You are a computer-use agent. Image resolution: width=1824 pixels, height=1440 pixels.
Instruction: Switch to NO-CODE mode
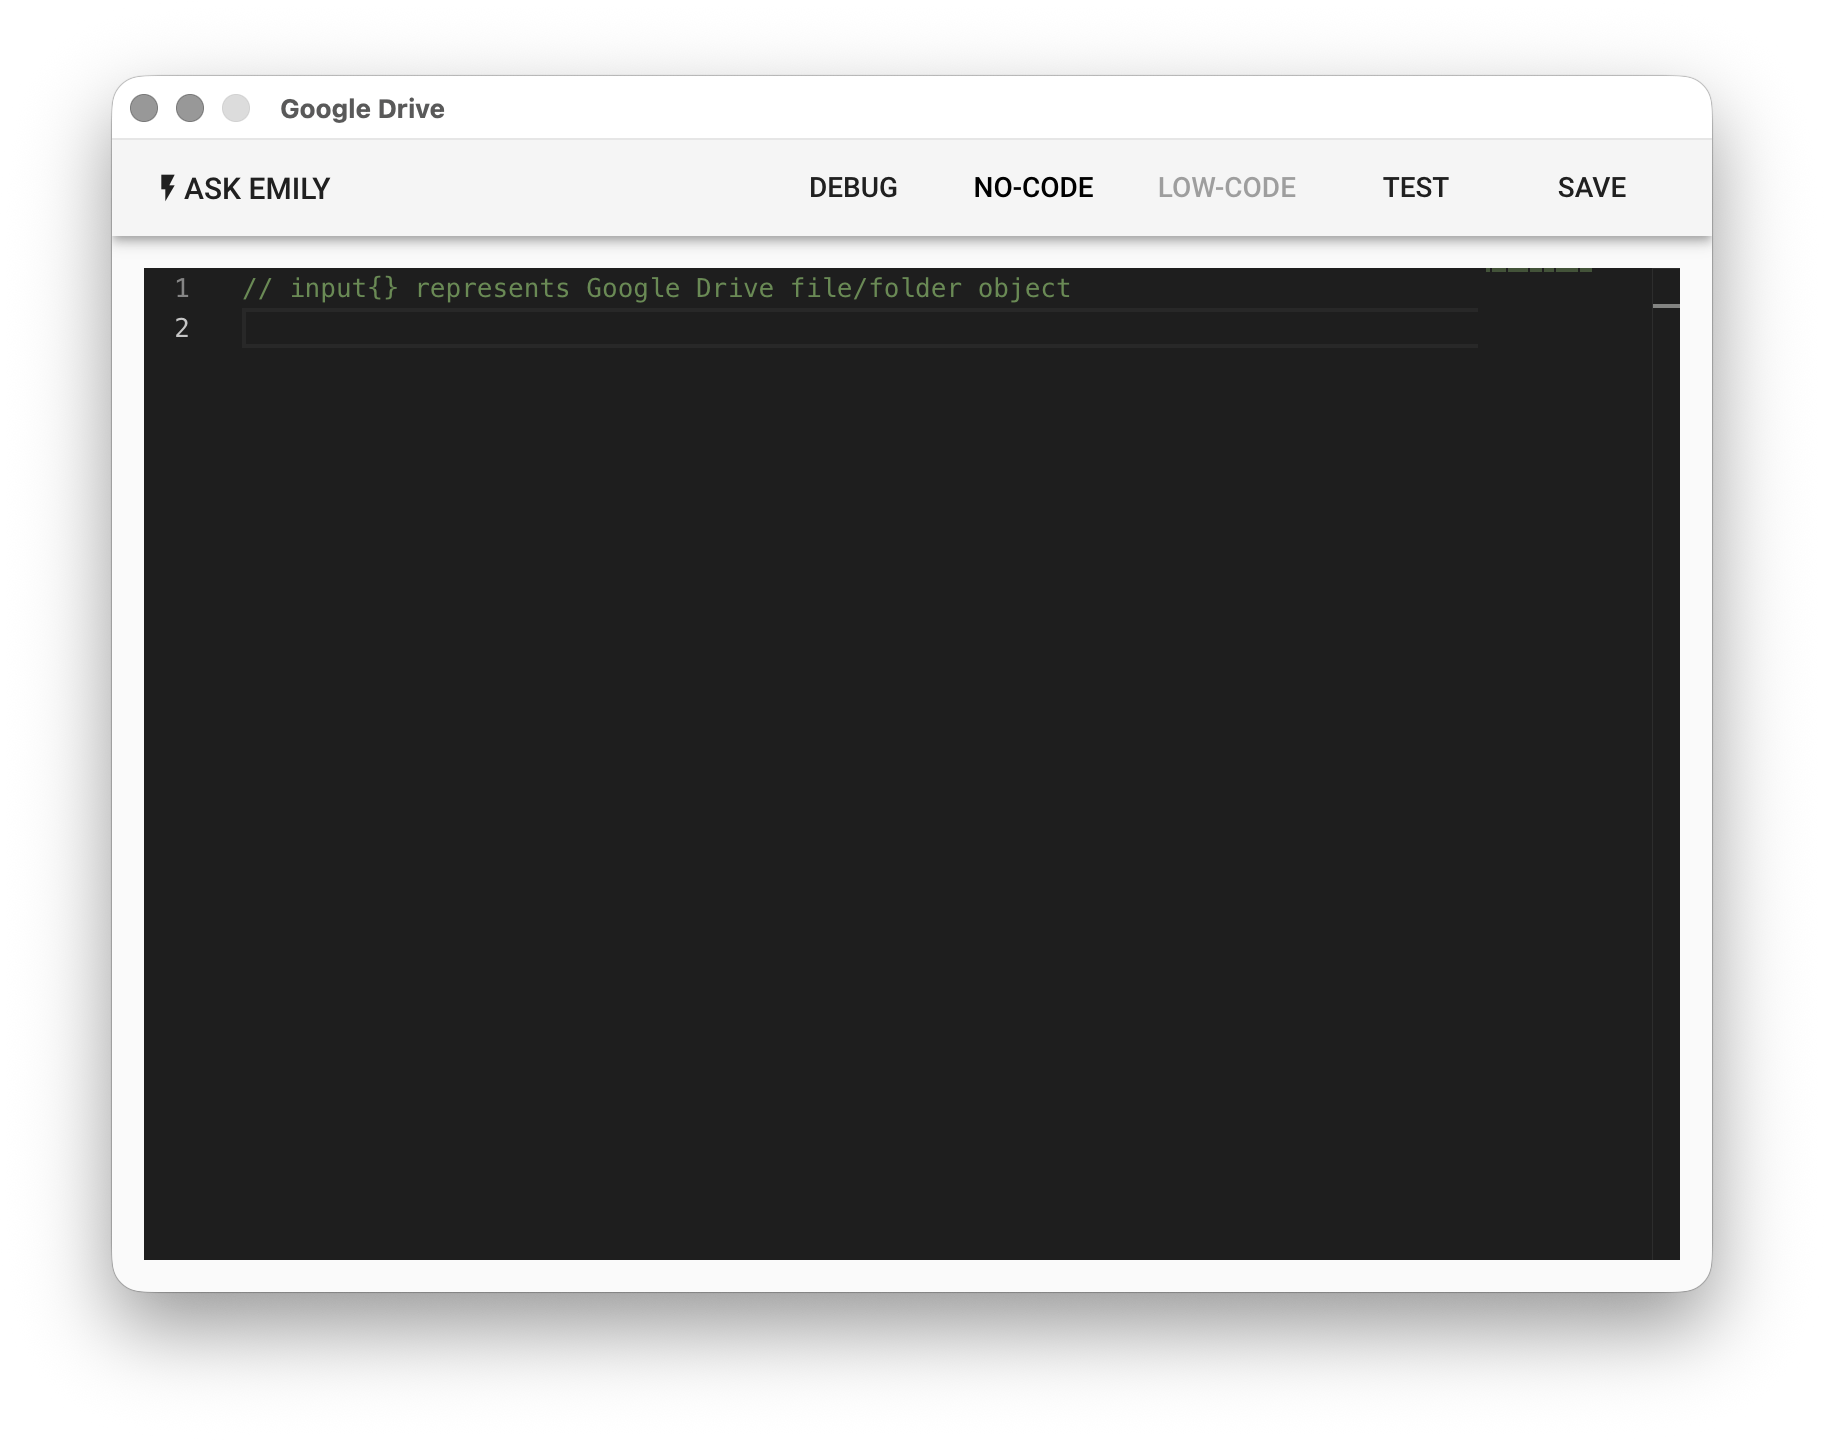(1033, 187)
